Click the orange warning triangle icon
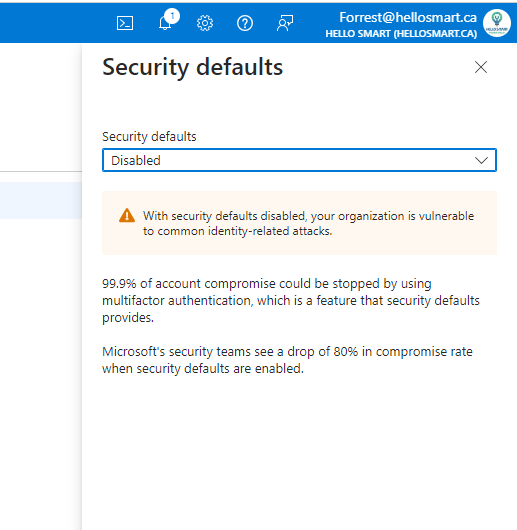Viewport: 517px width, 530px height. [127, 216]
